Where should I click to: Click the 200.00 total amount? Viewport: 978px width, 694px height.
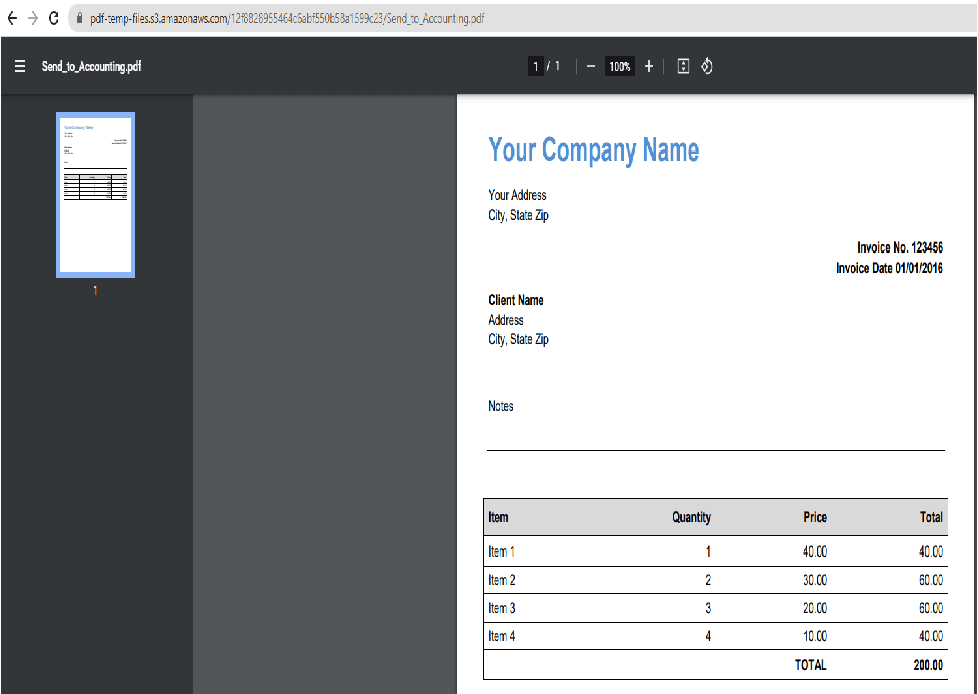click(927, 665)
